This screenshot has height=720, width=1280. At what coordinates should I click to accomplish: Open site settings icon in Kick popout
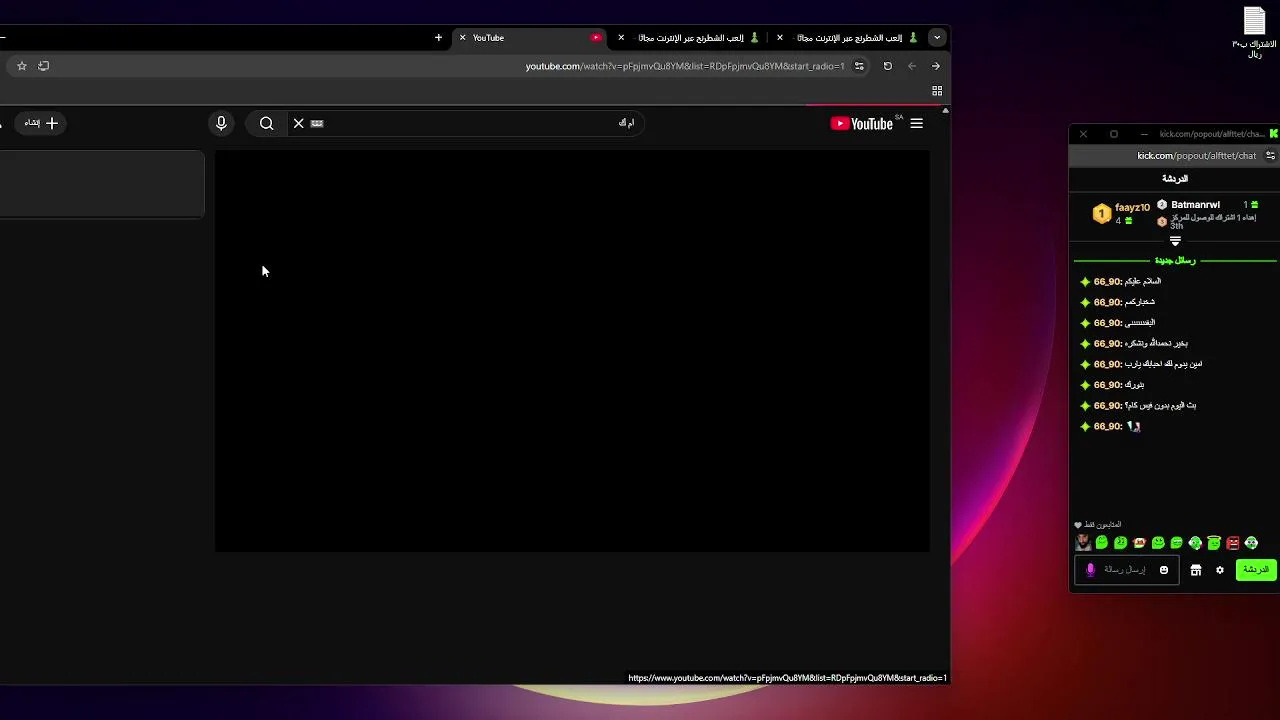(1270, 156)
